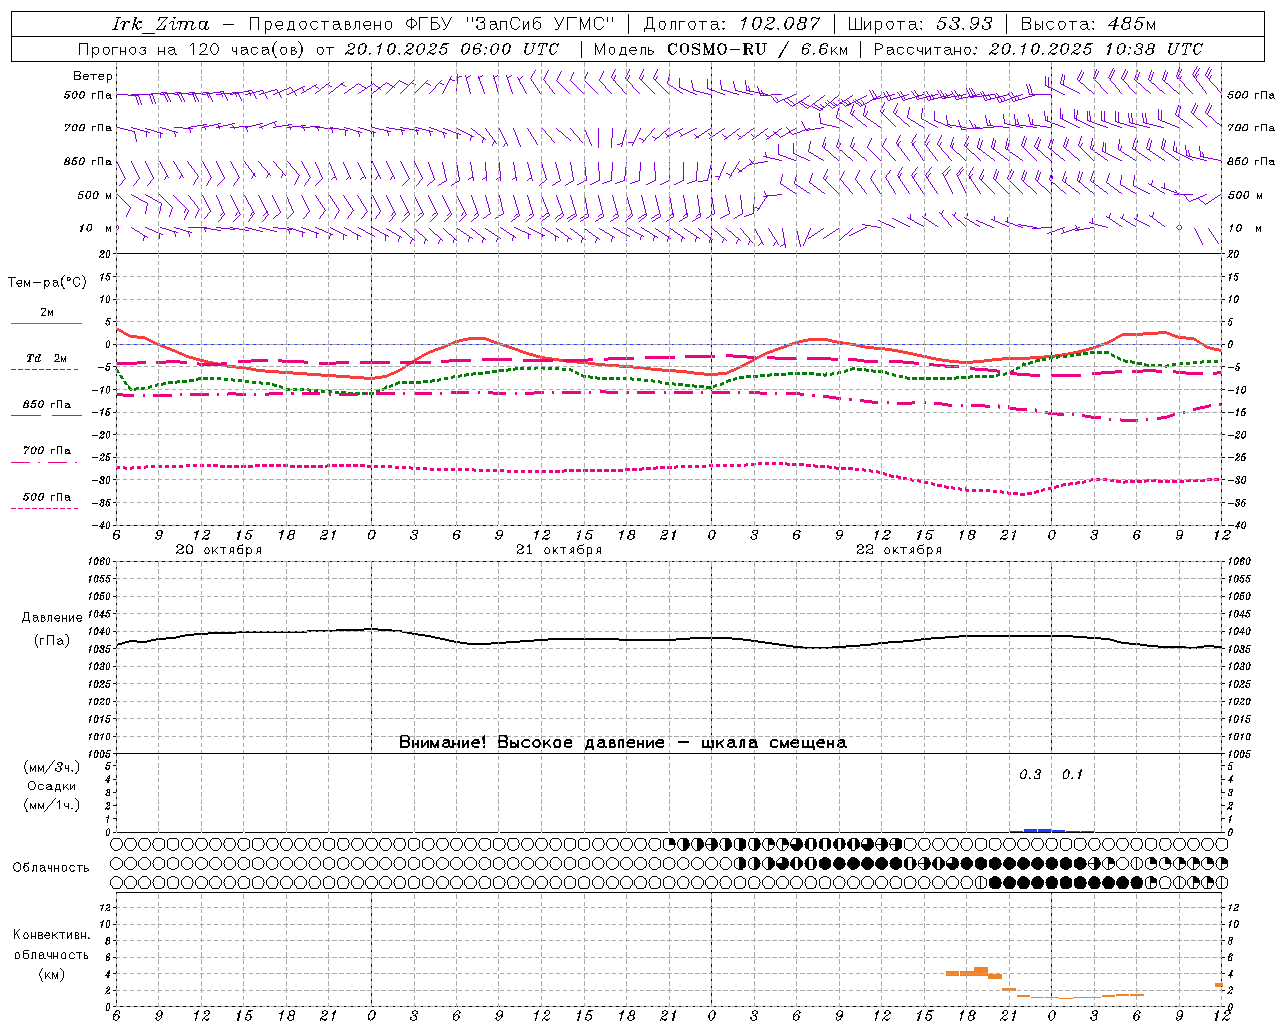Click the "Ветер" wind panel label

(x=93, y=76)
